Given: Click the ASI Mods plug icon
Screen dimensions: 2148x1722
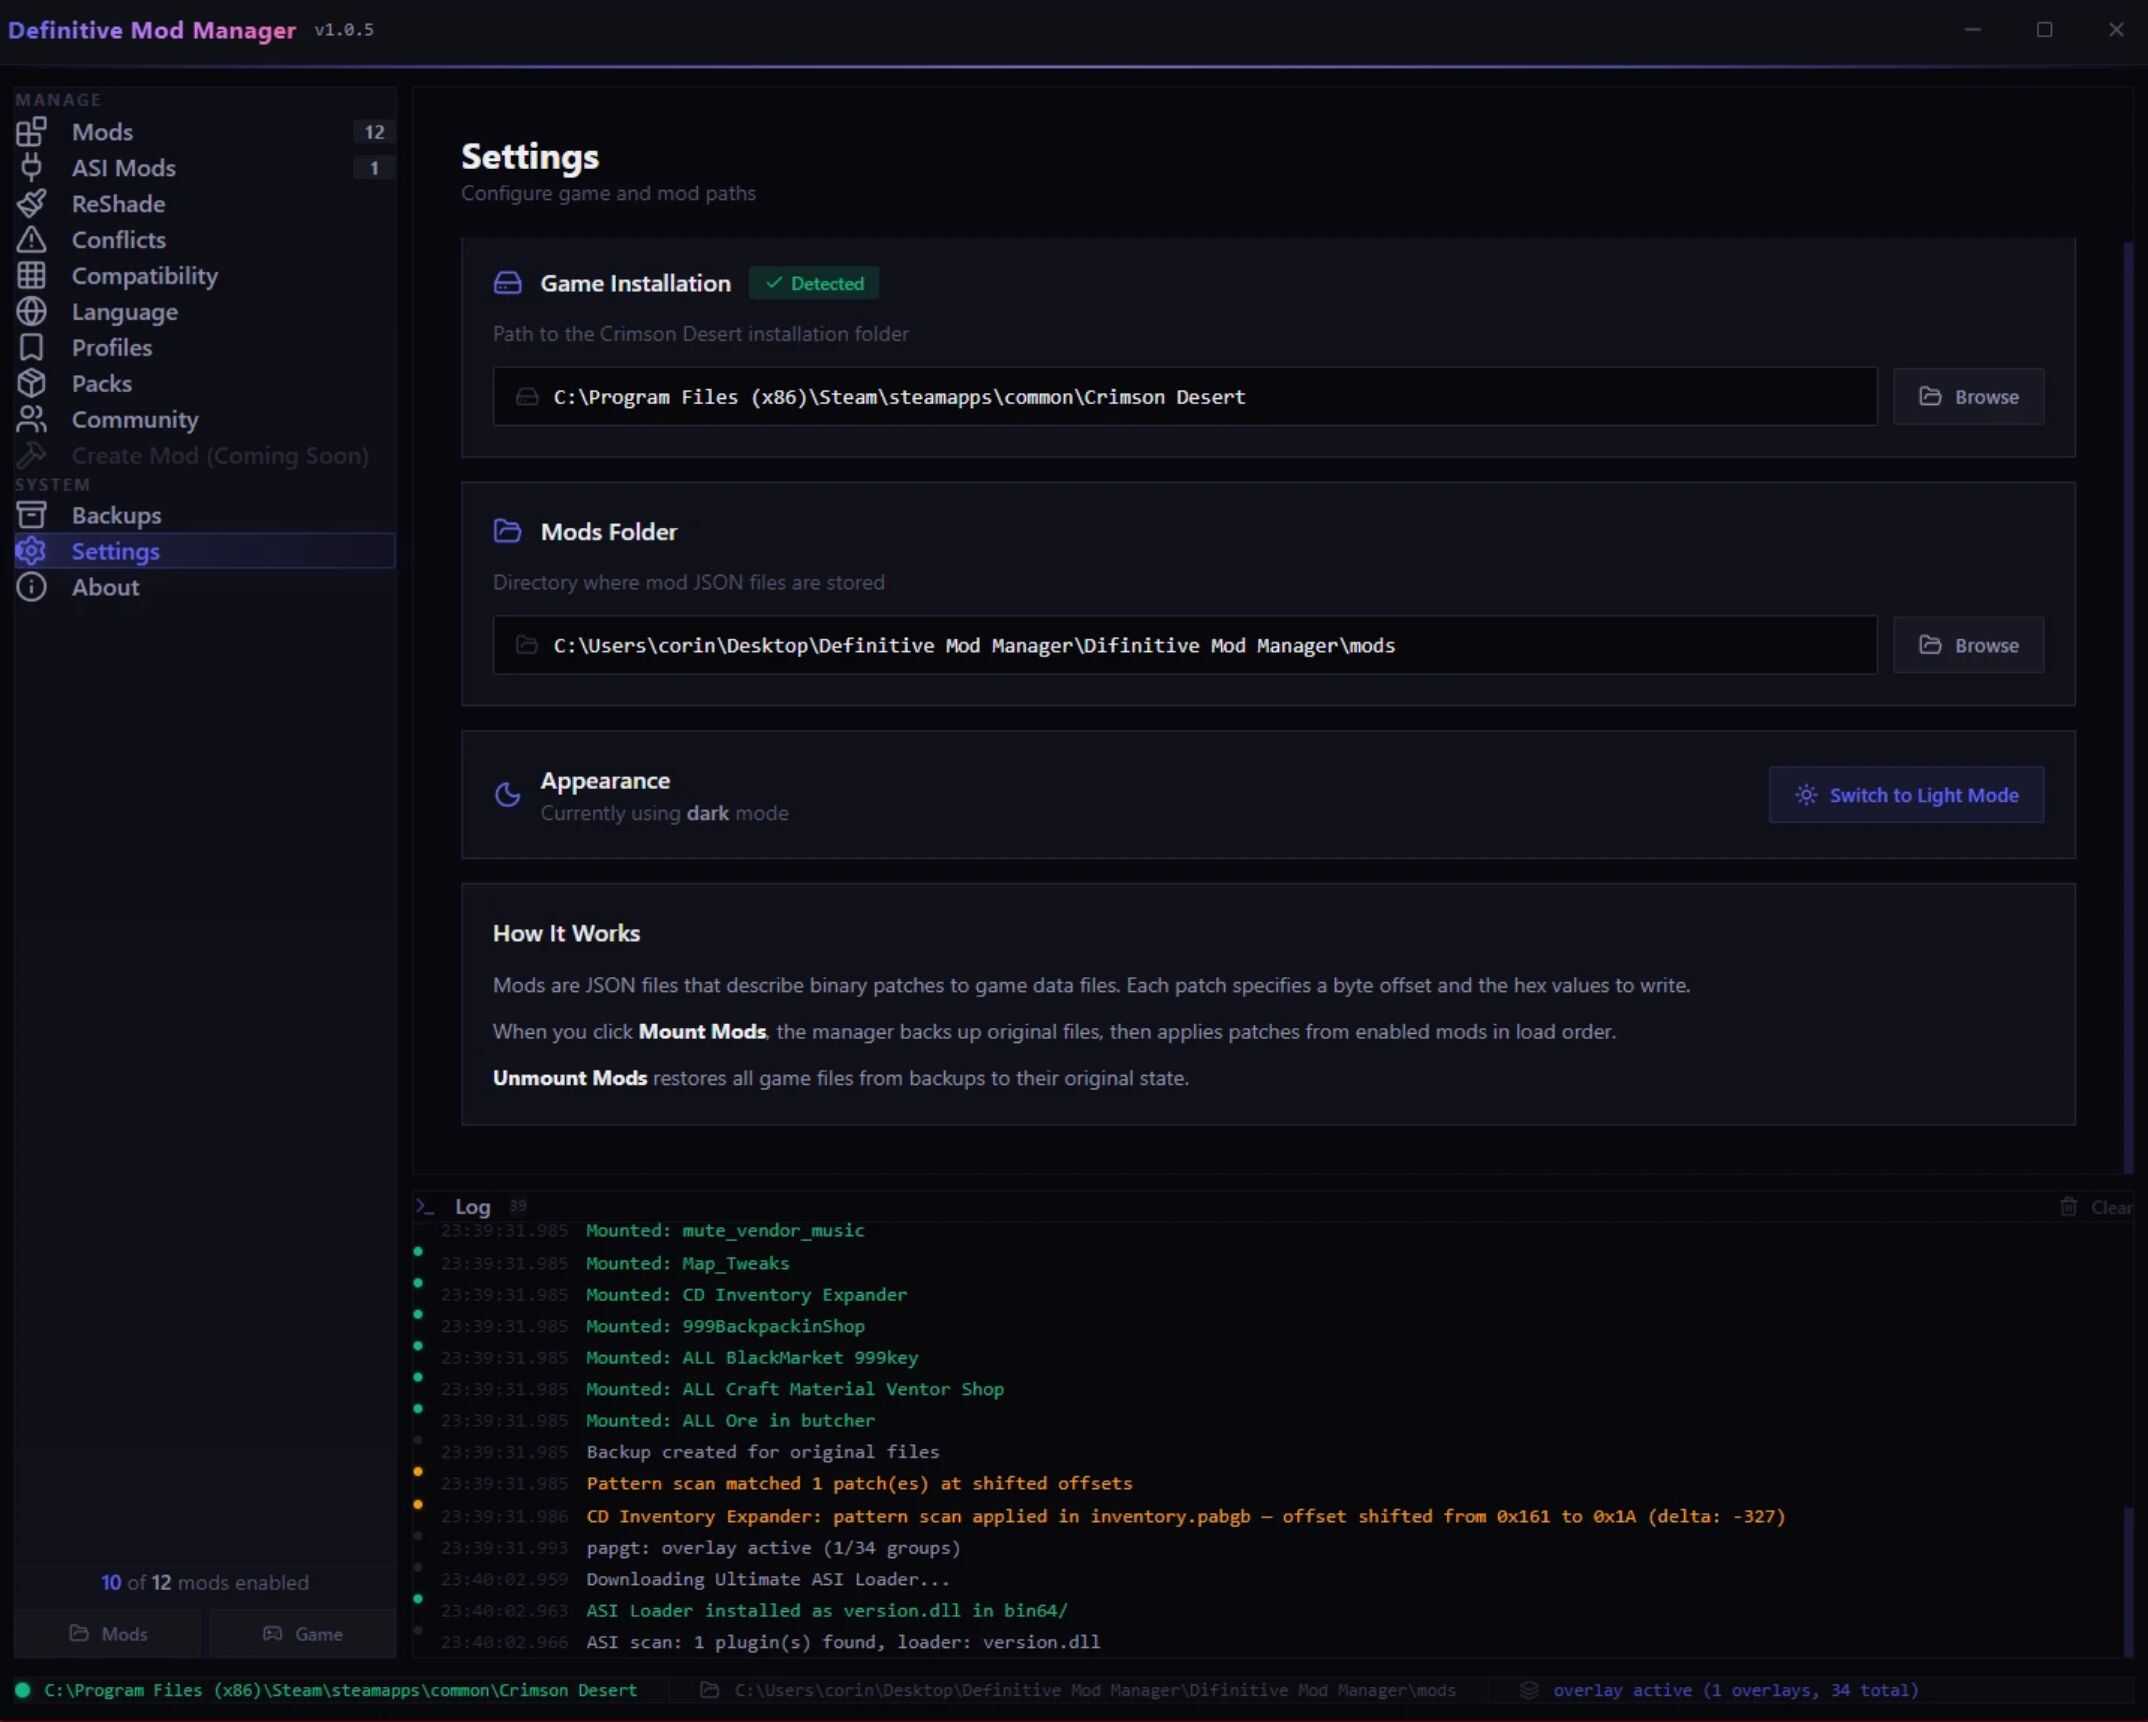Looking at the screenshot, I should click(31, 167).
